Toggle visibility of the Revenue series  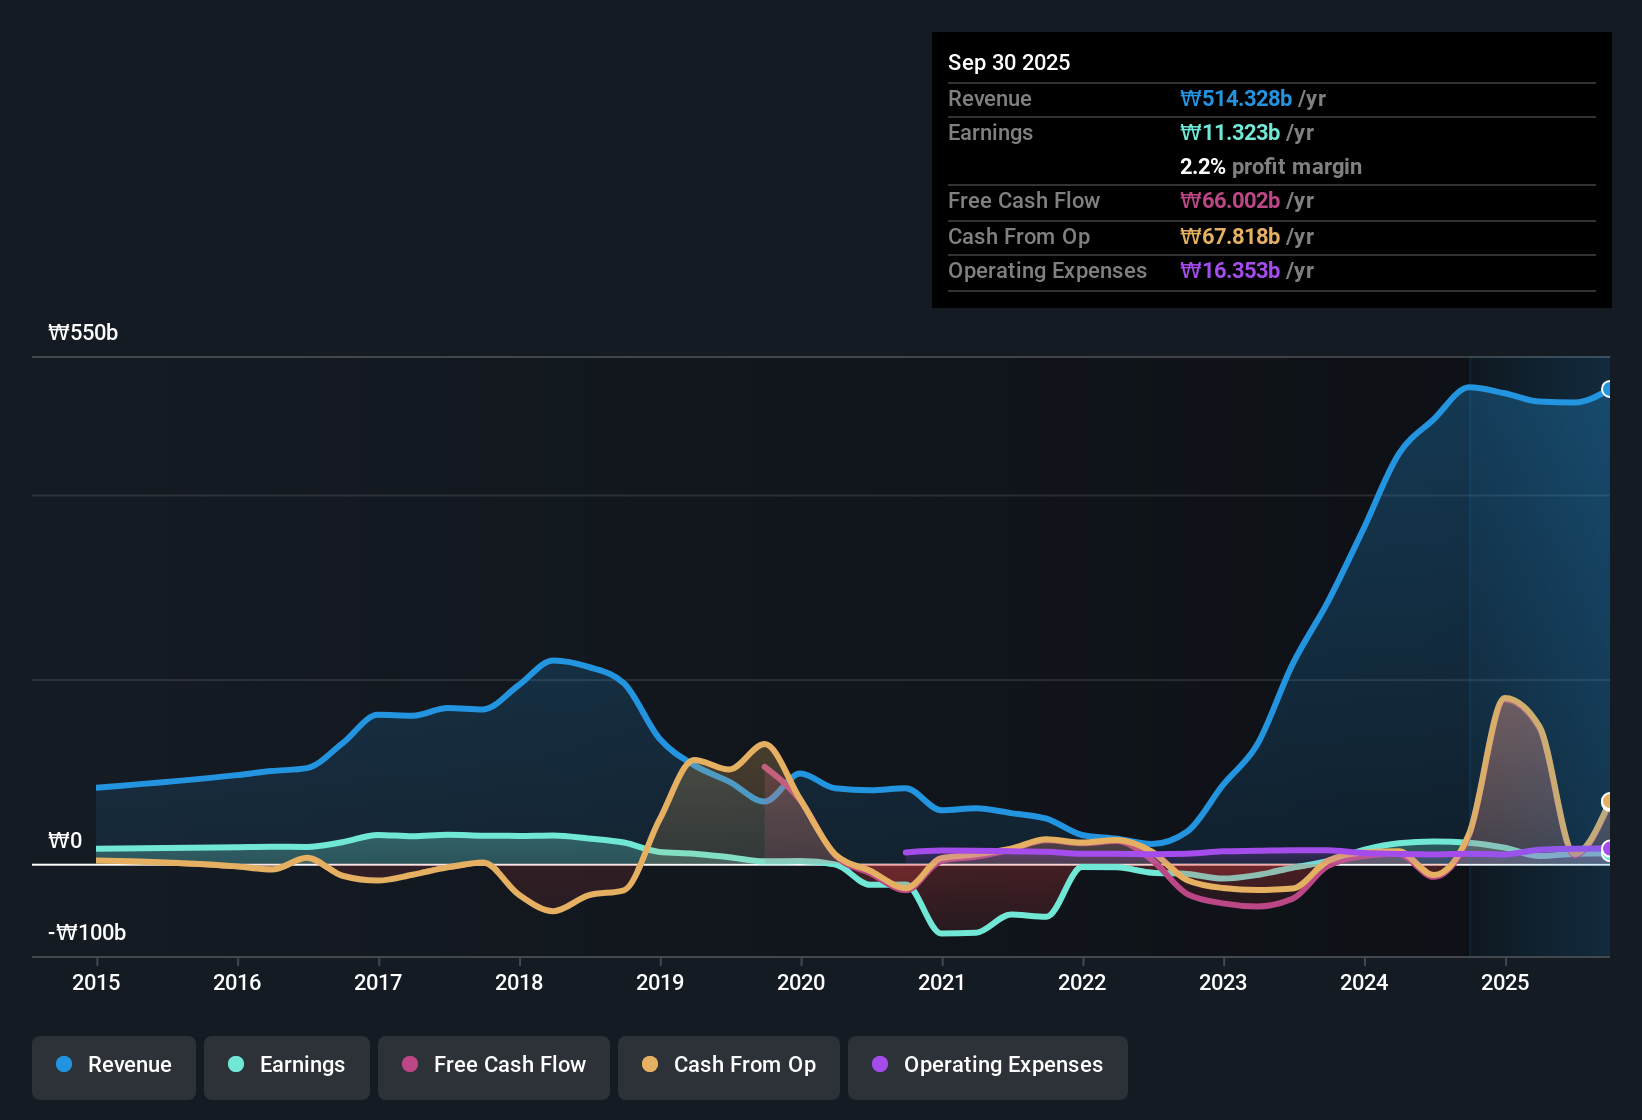click(113, 1065)
